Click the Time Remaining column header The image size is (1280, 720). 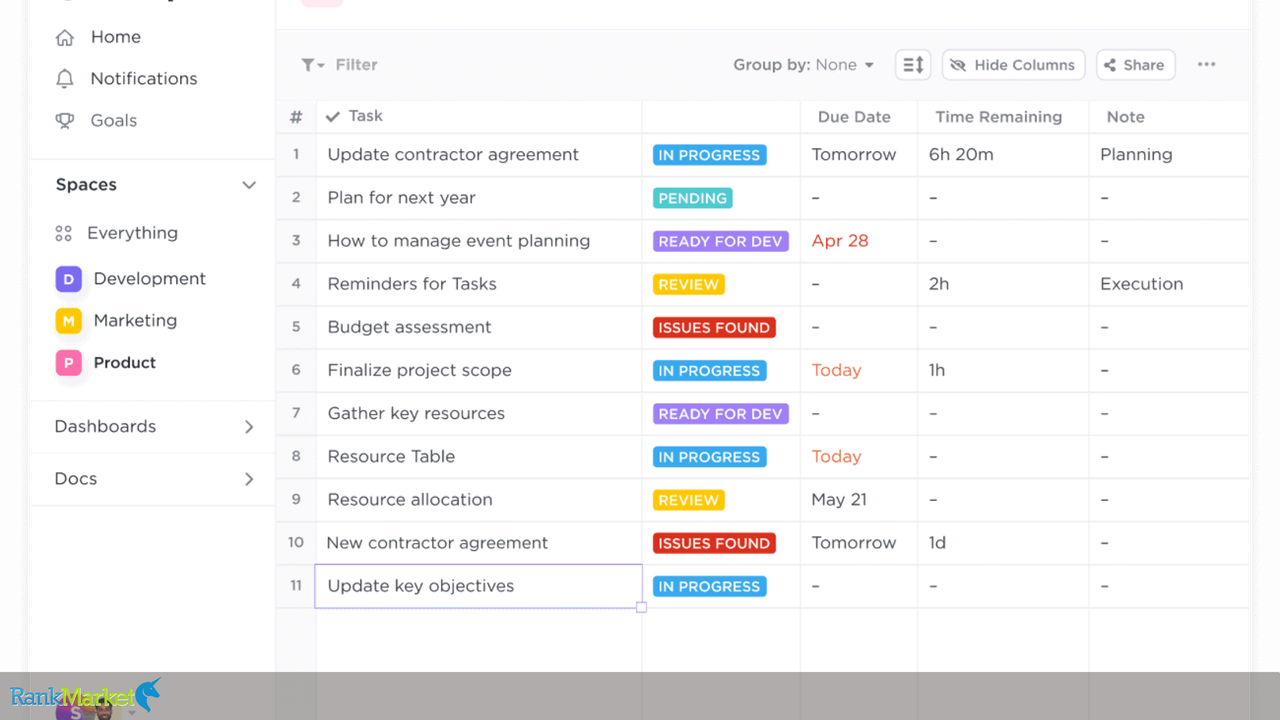(999, 117)
